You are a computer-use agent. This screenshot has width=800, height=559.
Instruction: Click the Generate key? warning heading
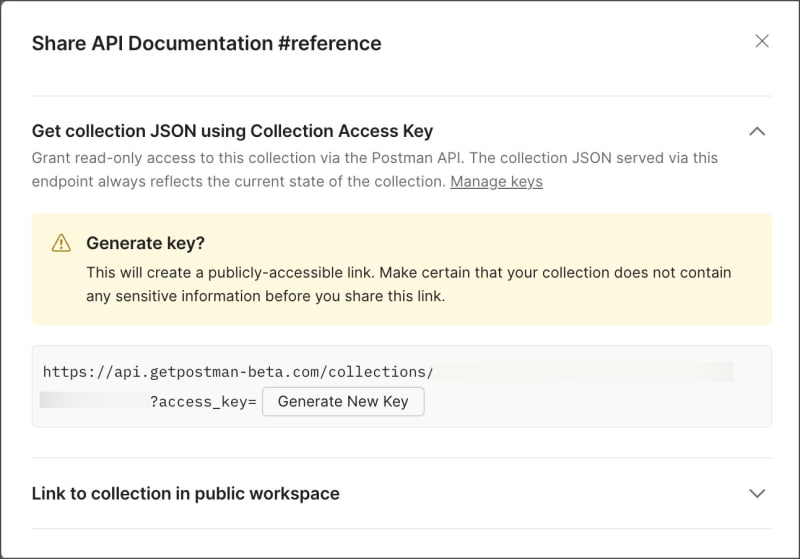click(145, 243)
